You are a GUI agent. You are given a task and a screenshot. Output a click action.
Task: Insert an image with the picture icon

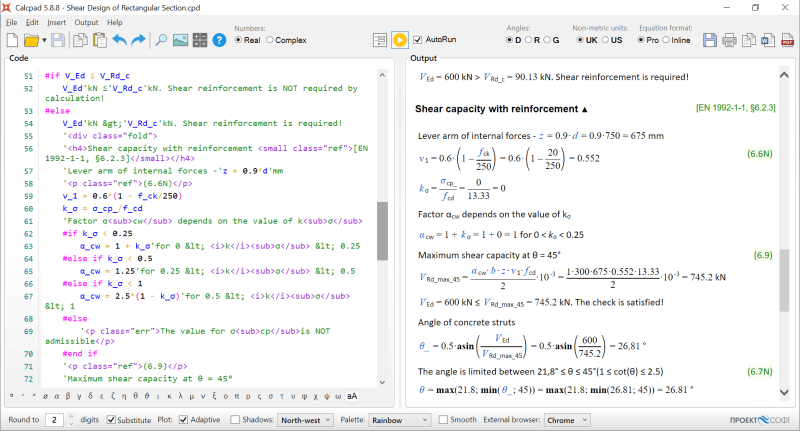(x=181, y=40)
